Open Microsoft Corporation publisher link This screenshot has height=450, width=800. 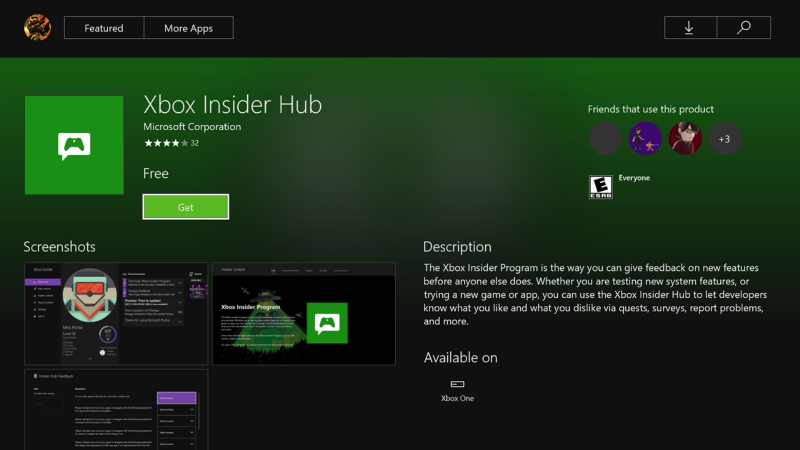(192, 127)
